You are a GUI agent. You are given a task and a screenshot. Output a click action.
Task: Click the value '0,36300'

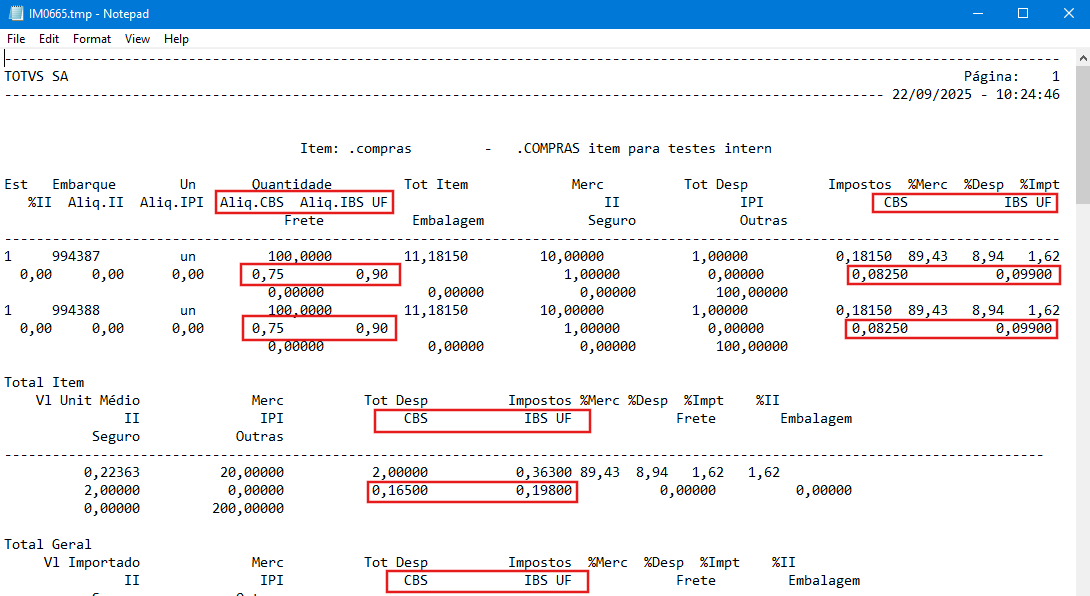544,473
